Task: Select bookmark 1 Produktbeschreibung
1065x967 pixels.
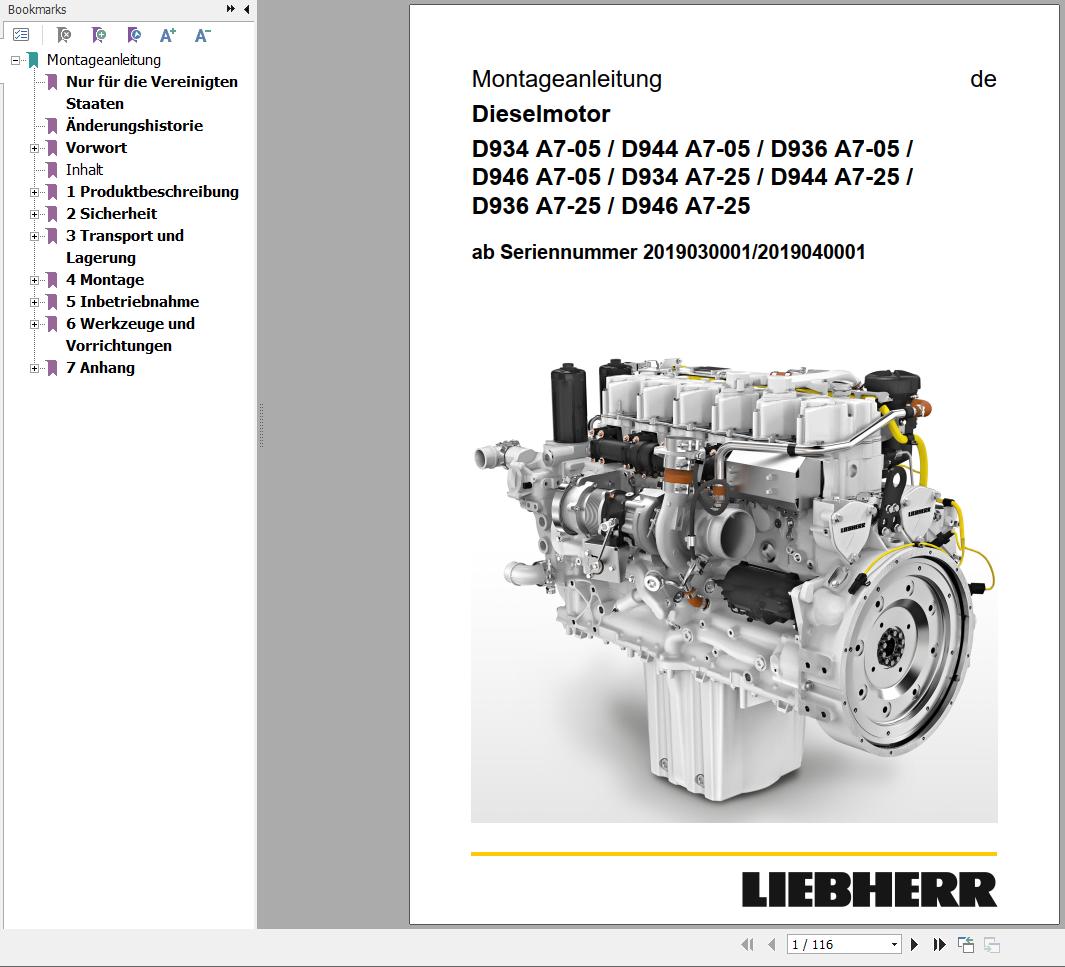Action: click(x=152, y=191)
